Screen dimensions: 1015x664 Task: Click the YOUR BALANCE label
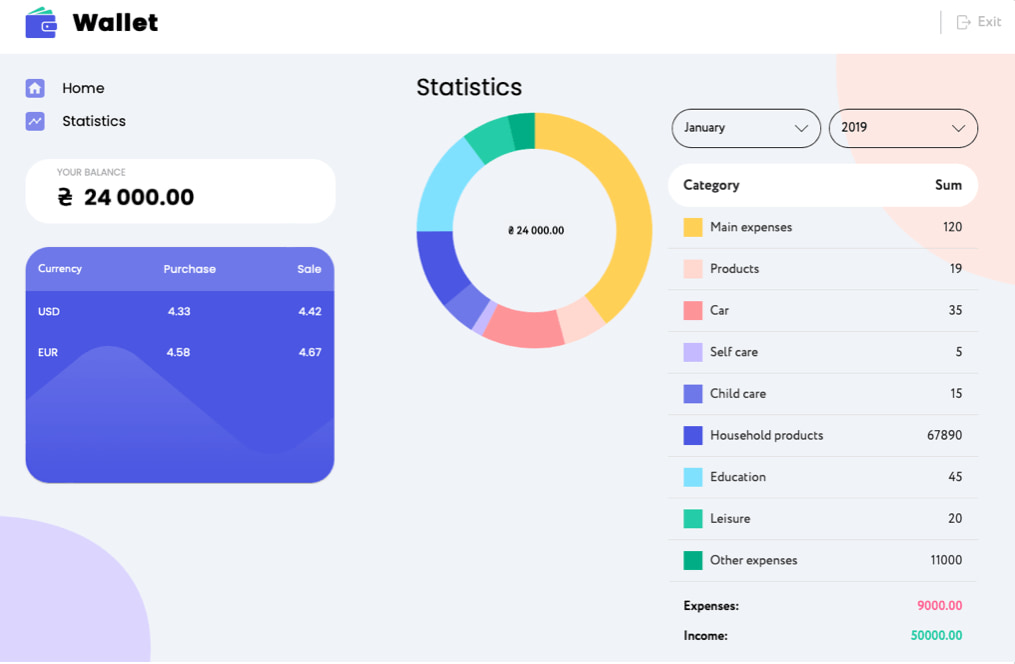tap(91, 172)
